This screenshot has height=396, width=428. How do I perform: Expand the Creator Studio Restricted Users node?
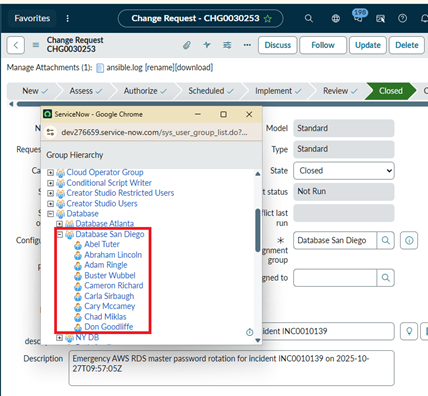50,193
